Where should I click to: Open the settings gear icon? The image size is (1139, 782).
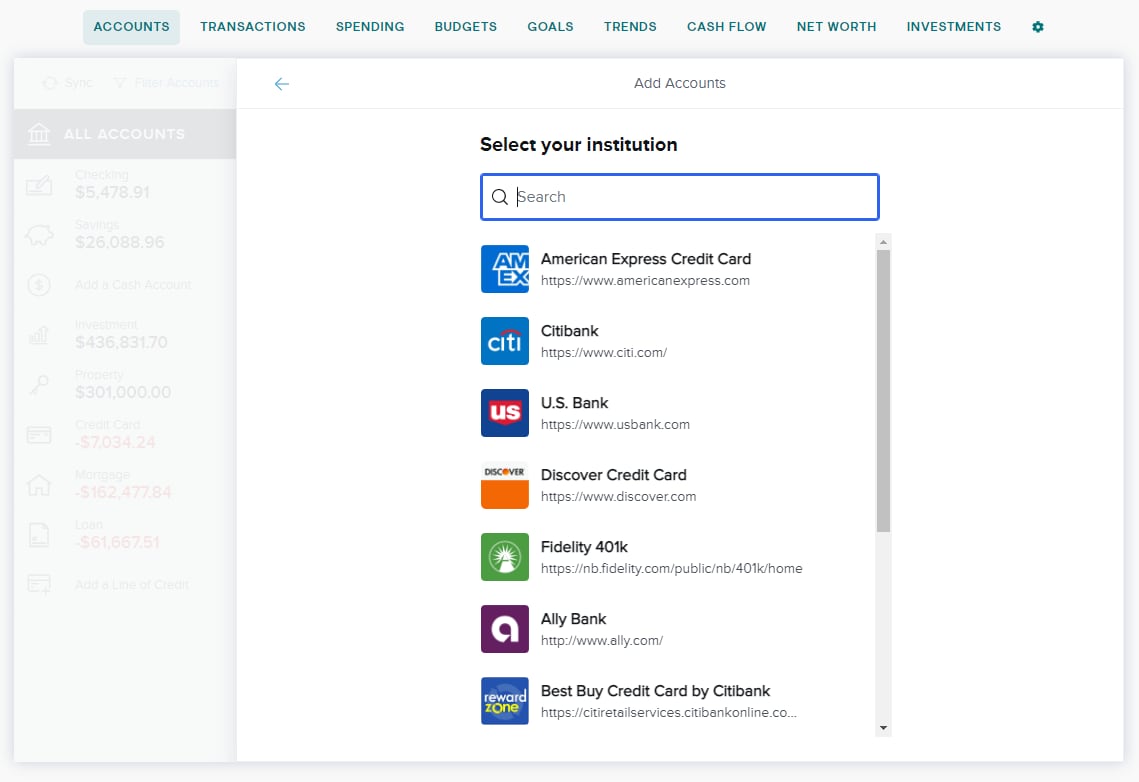pos(1038,27)
